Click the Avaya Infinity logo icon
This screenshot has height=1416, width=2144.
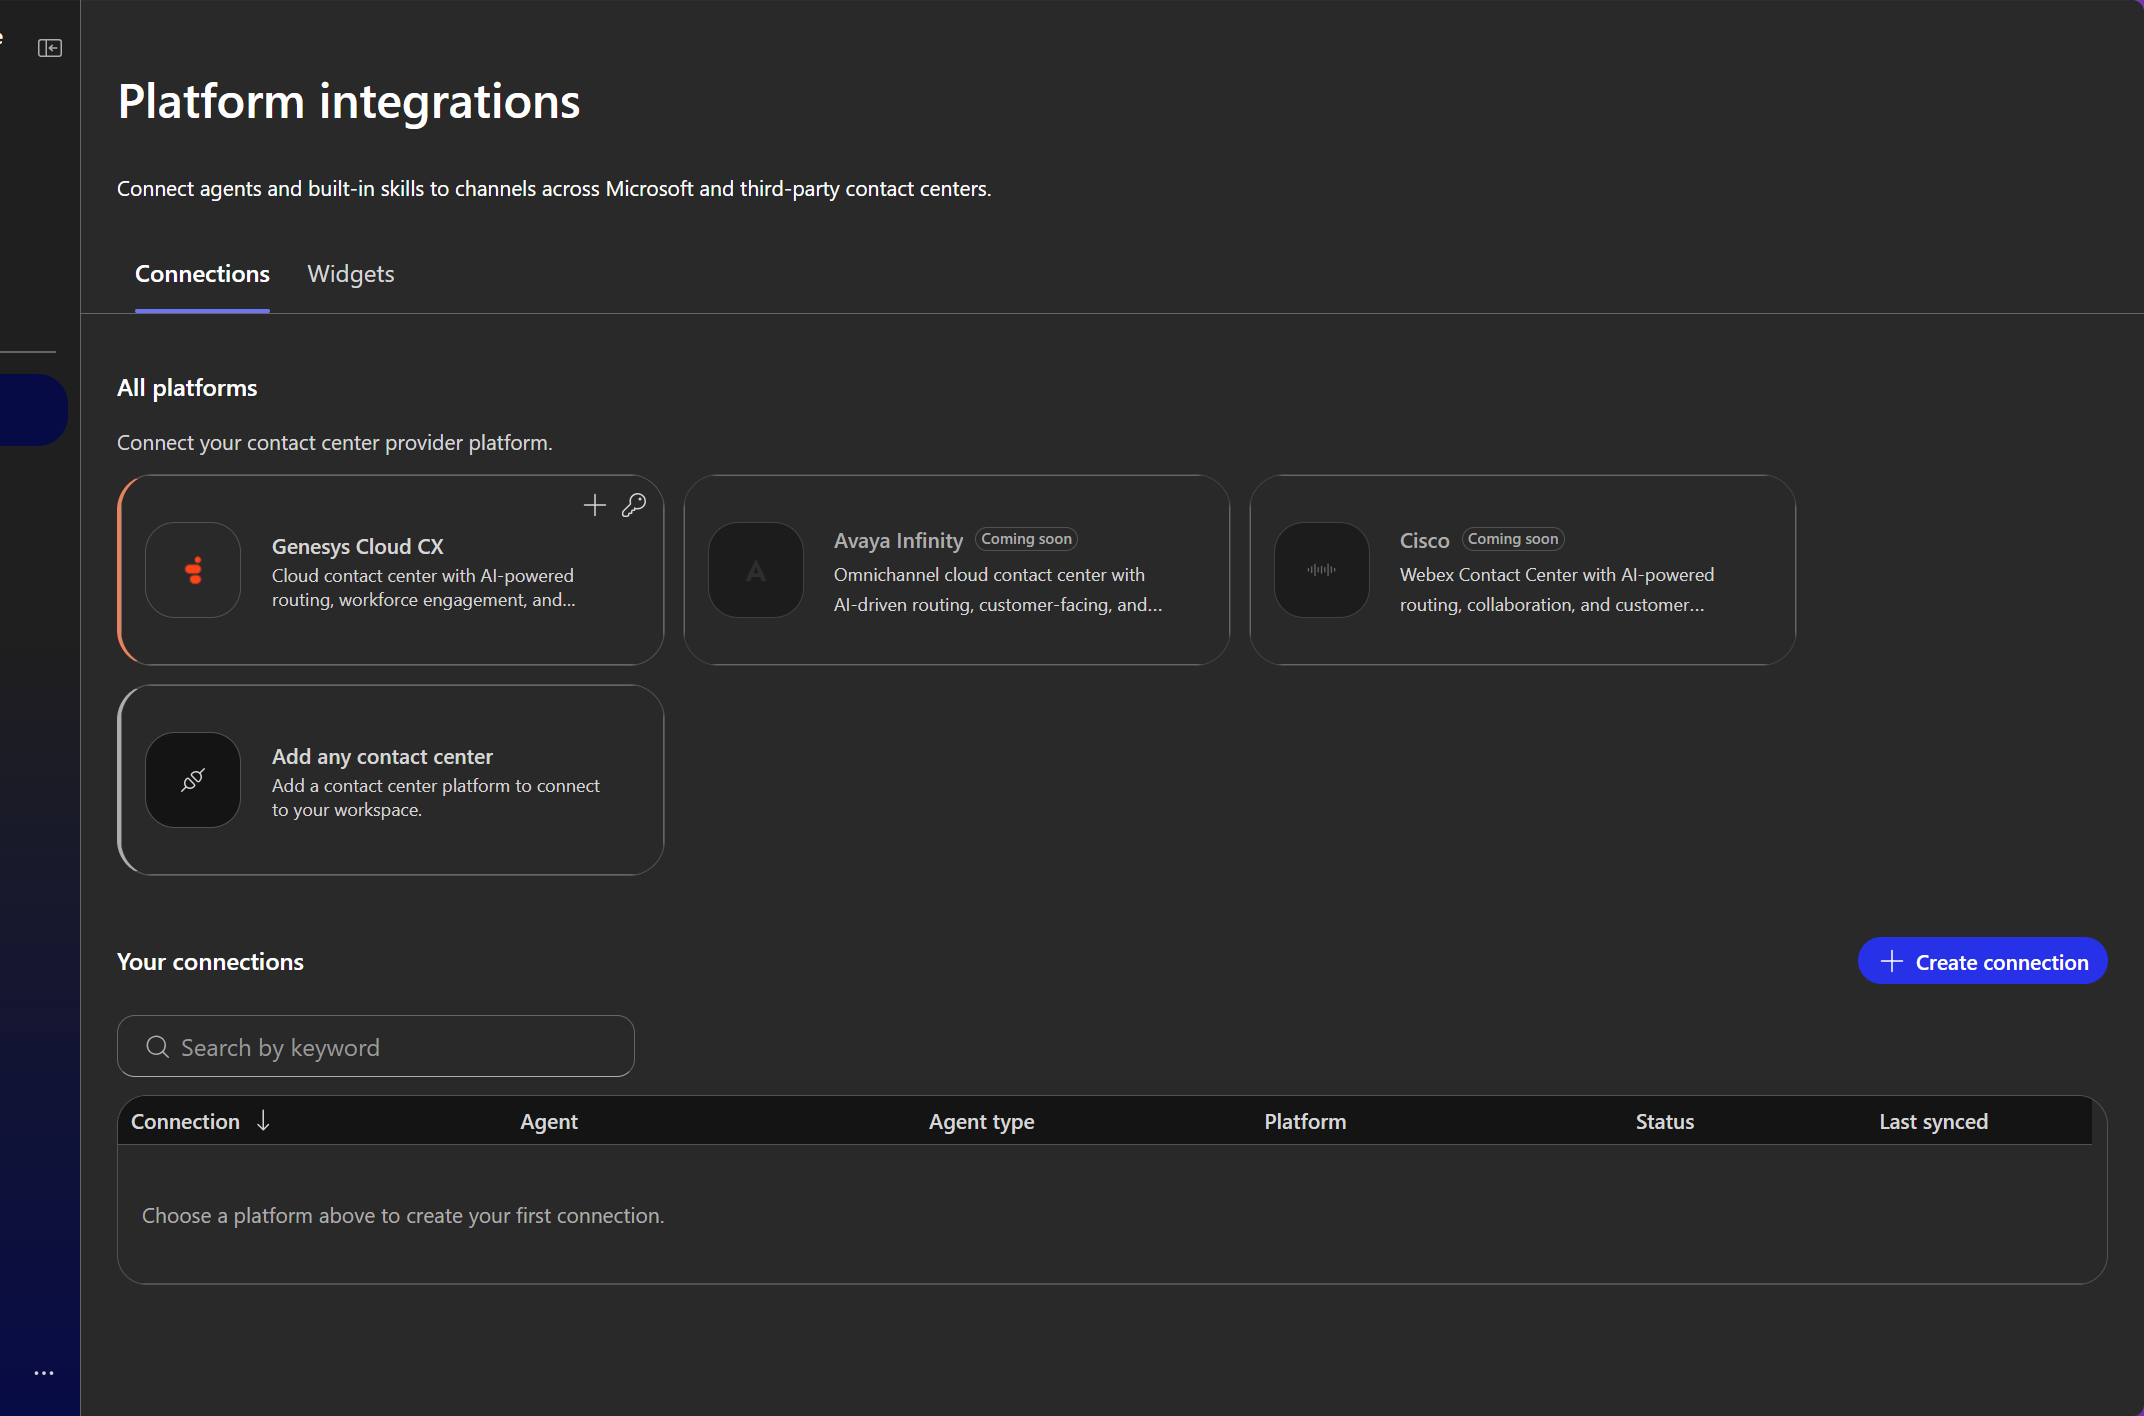click(756, 570)
